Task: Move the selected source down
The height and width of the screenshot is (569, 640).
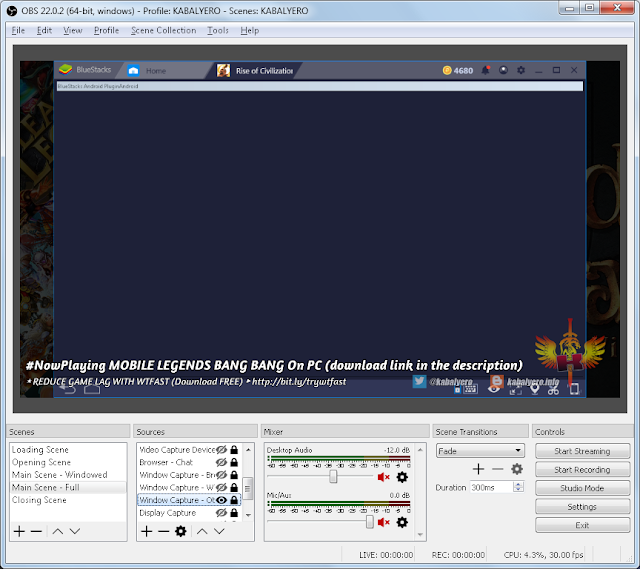Action: tap(219, 531)
